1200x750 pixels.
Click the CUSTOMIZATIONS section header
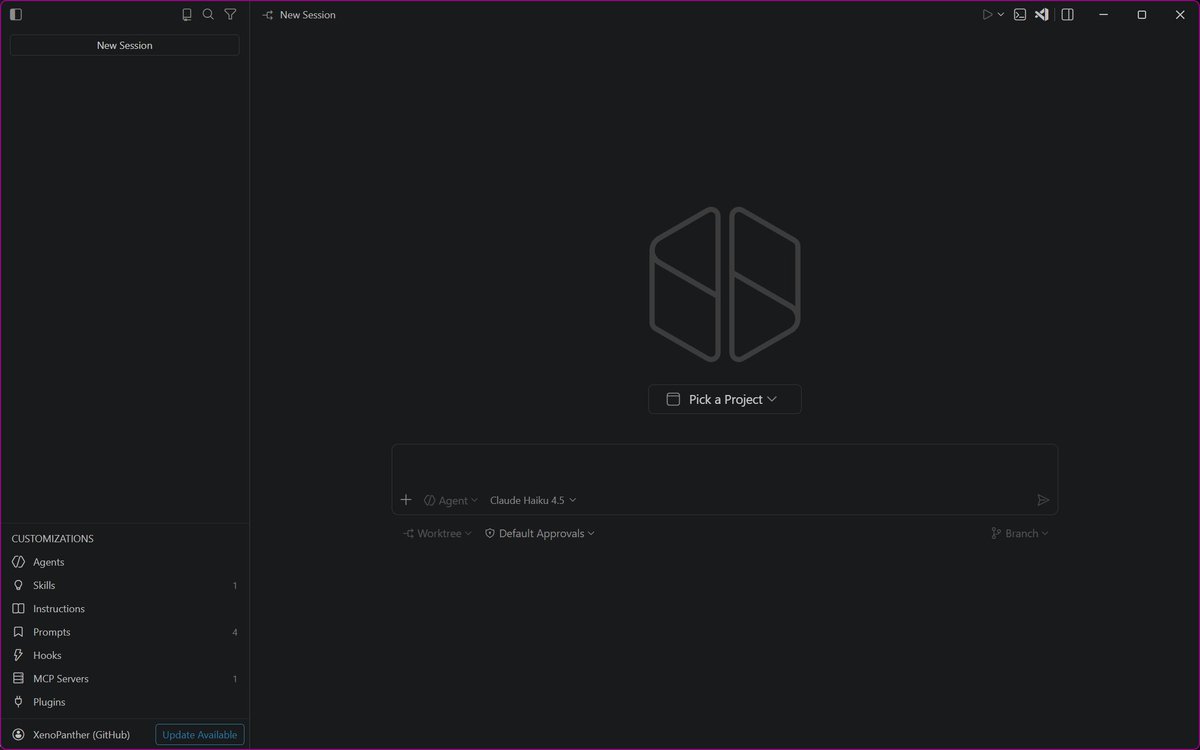tap(53, 539)
